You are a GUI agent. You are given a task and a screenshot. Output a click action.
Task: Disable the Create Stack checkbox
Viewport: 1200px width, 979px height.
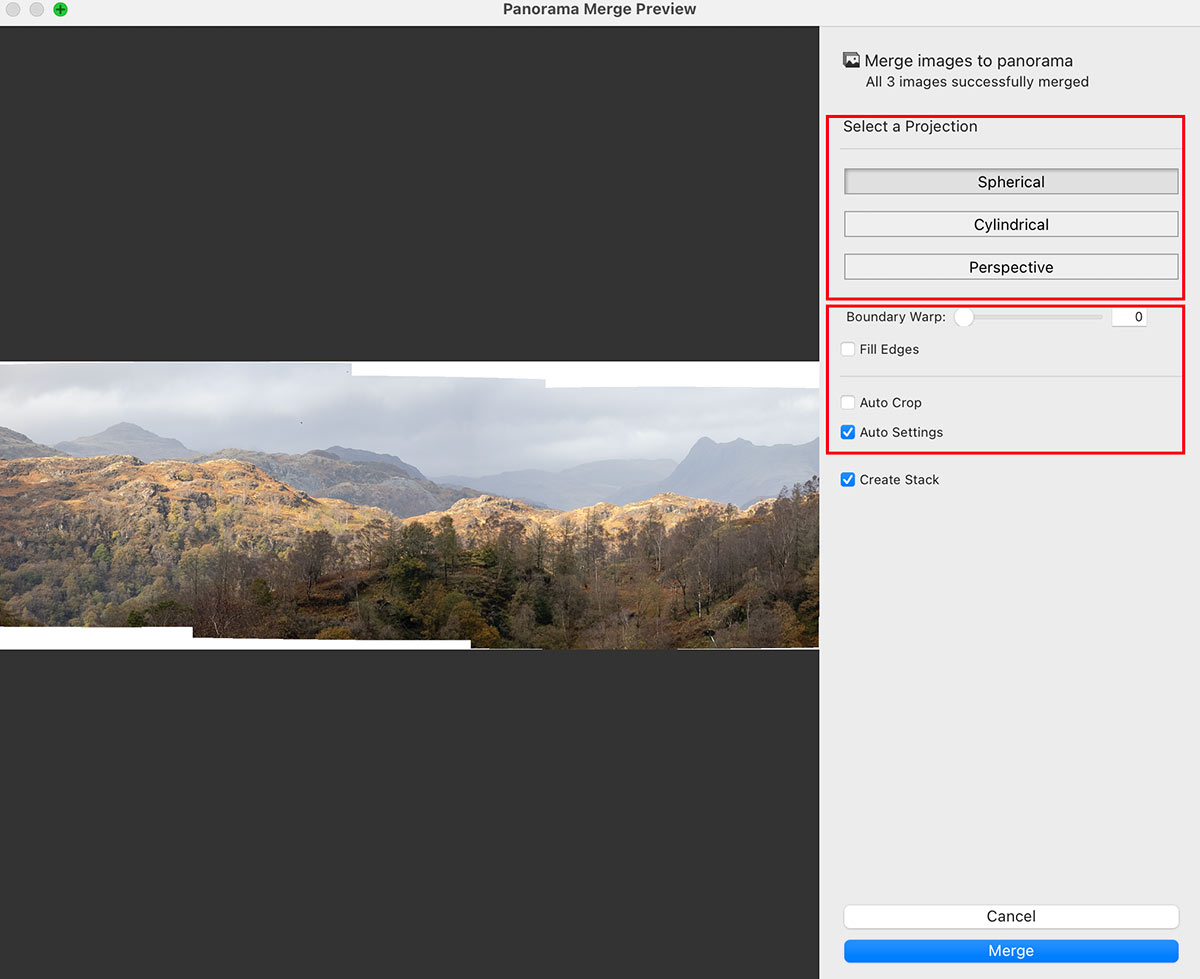[848, 479]
